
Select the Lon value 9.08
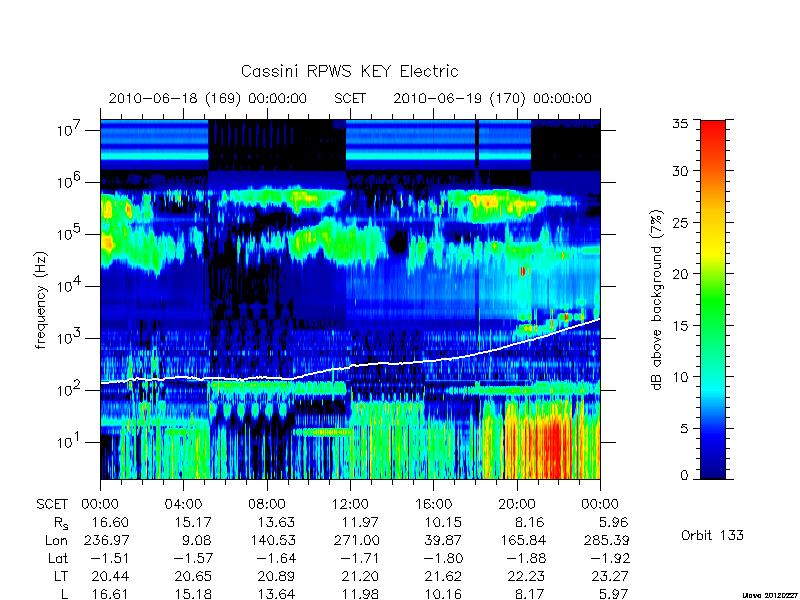pos(196,540)
